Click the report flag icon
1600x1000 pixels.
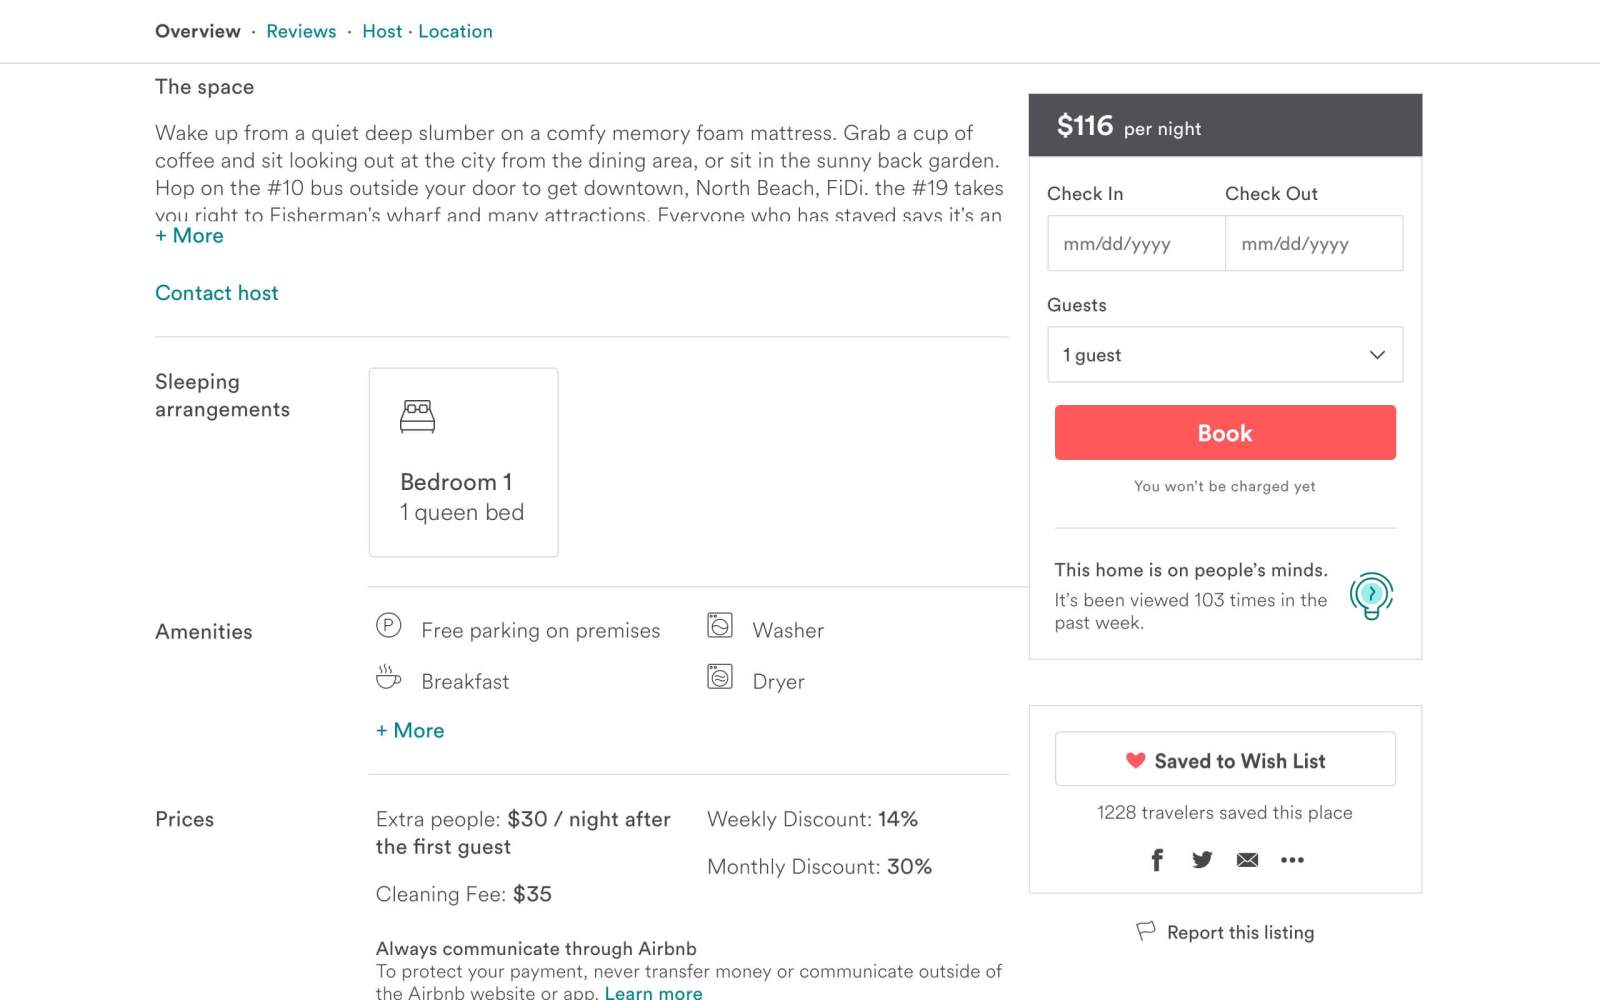click(1146, 931)
